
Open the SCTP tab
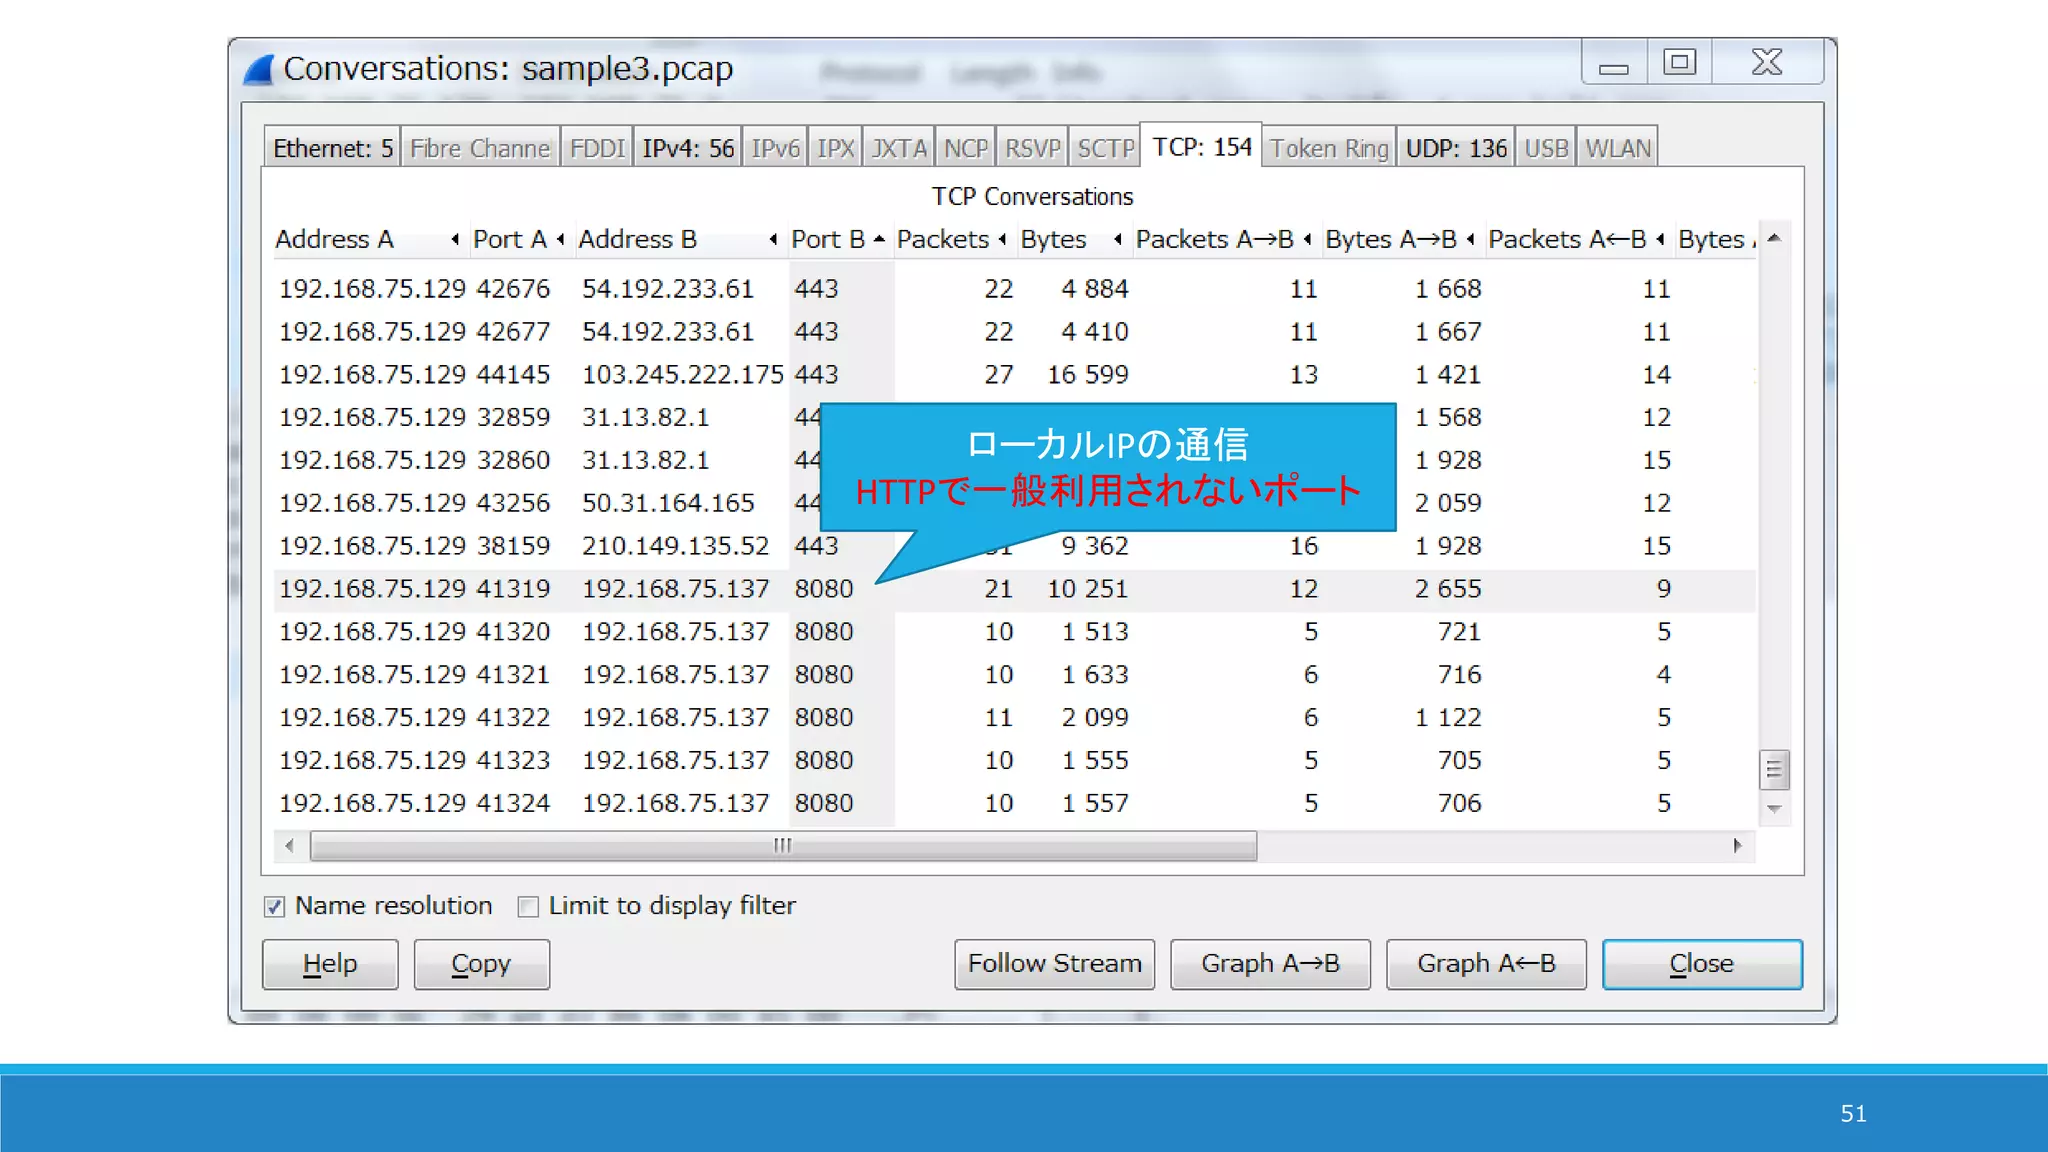[x=1105, y=148]
